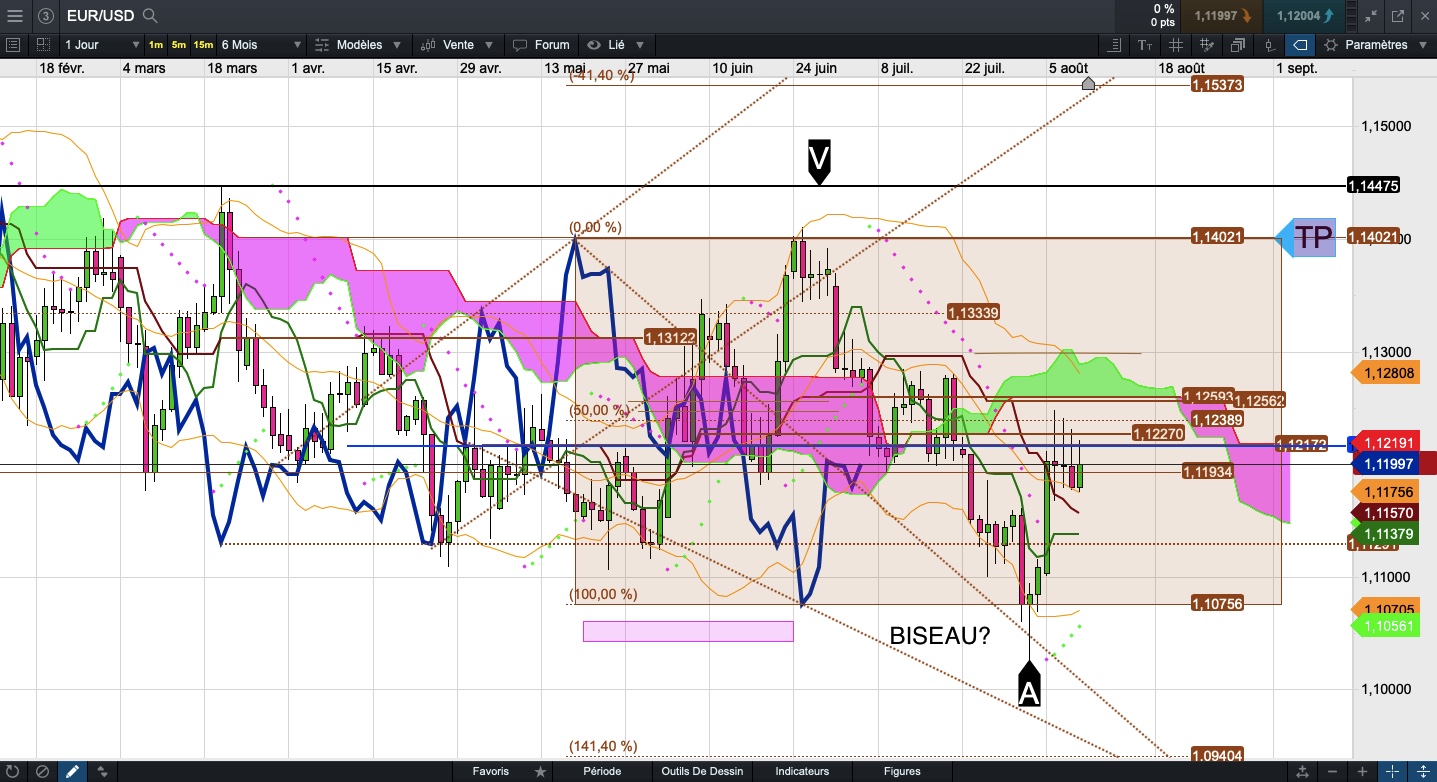
Task: Open the stacked windows icon
Action: (1238, 45)
